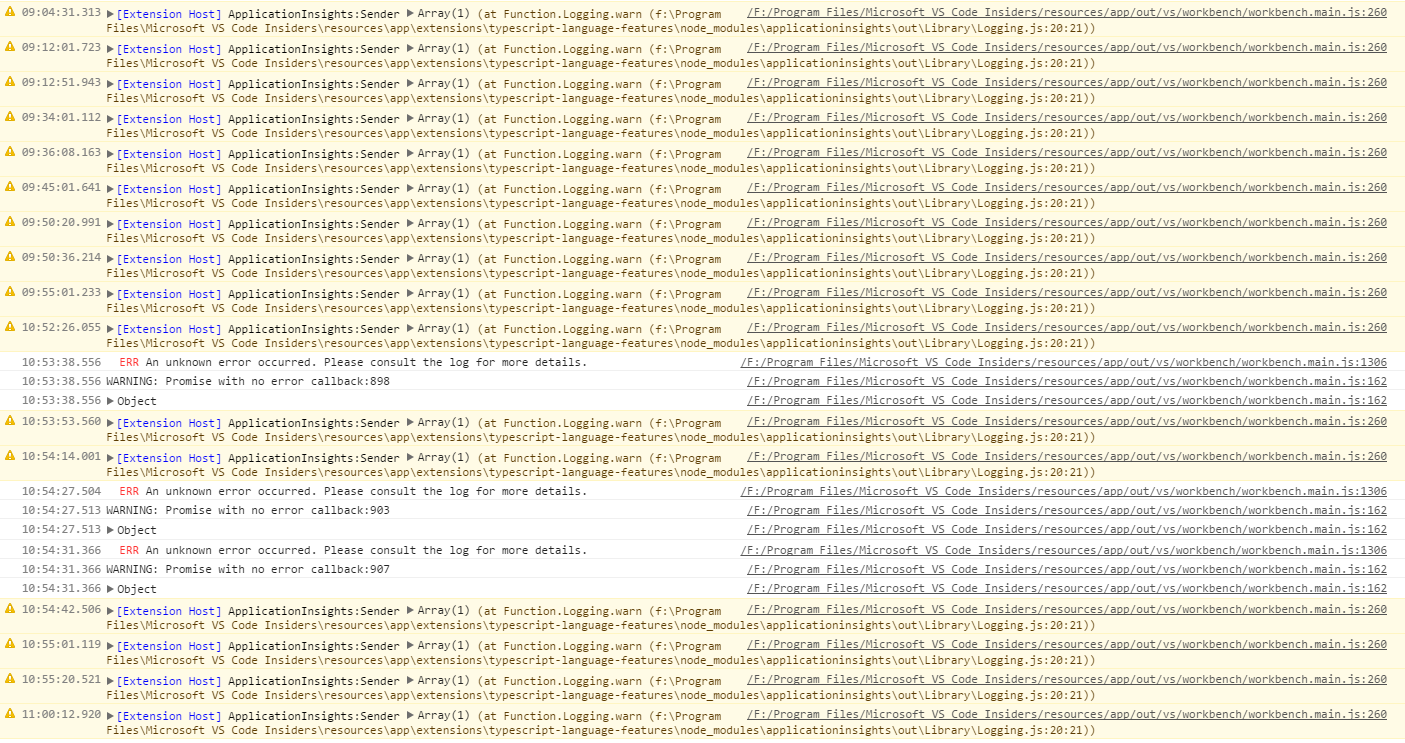
Task: Click warning icon on the 09:12:01.723 row
Action: pyautogui.click(x=10, y=47)
